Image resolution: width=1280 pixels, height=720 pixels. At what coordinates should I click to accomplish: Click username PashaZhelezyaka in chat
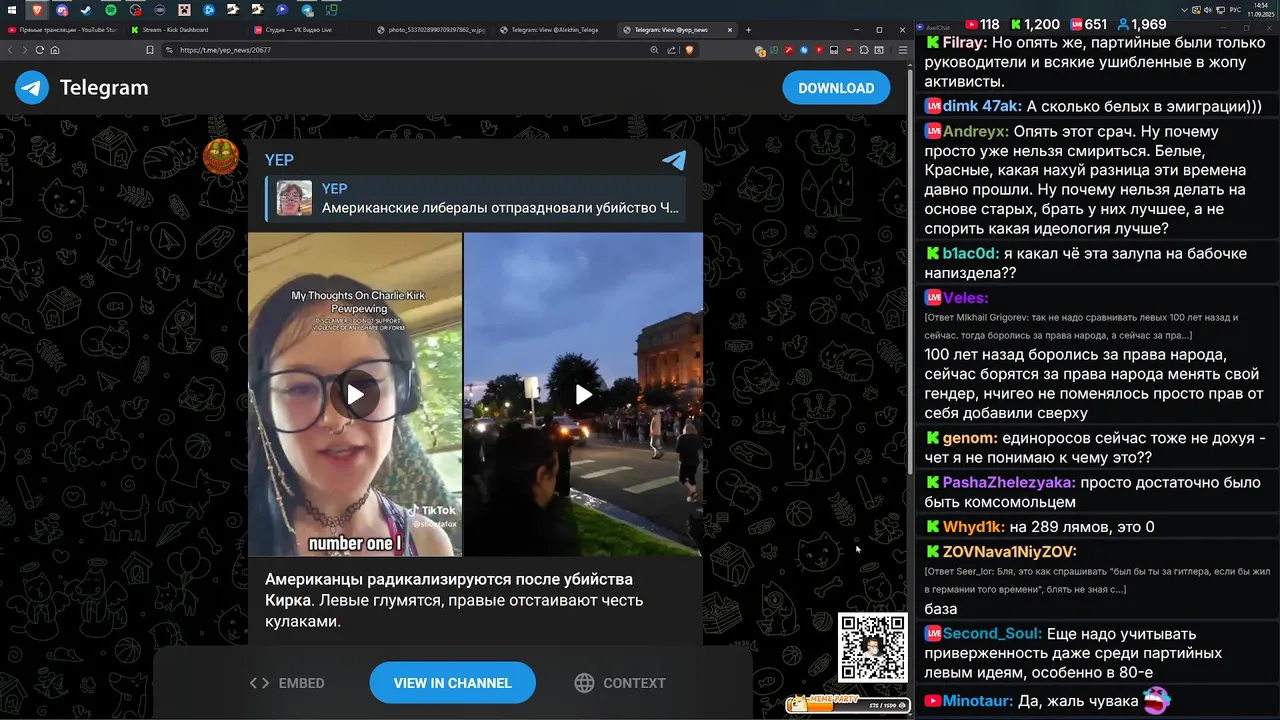coord(1009,482)
